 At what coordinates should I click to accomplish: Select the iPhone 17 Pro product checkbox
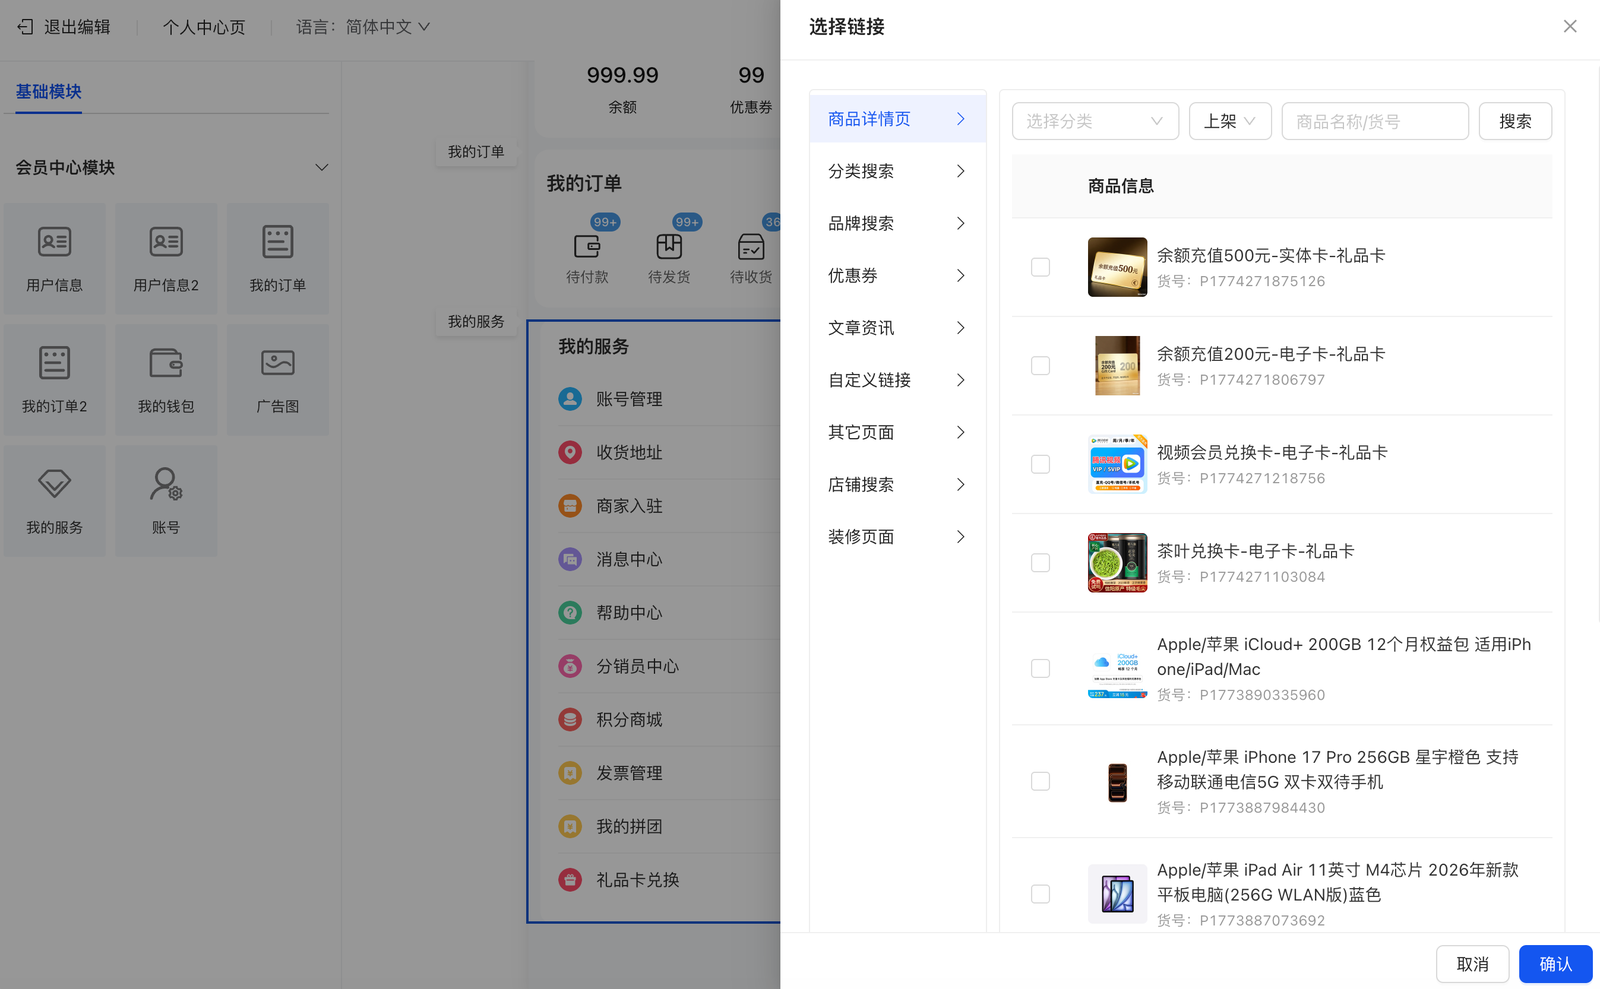[1040, 781]
